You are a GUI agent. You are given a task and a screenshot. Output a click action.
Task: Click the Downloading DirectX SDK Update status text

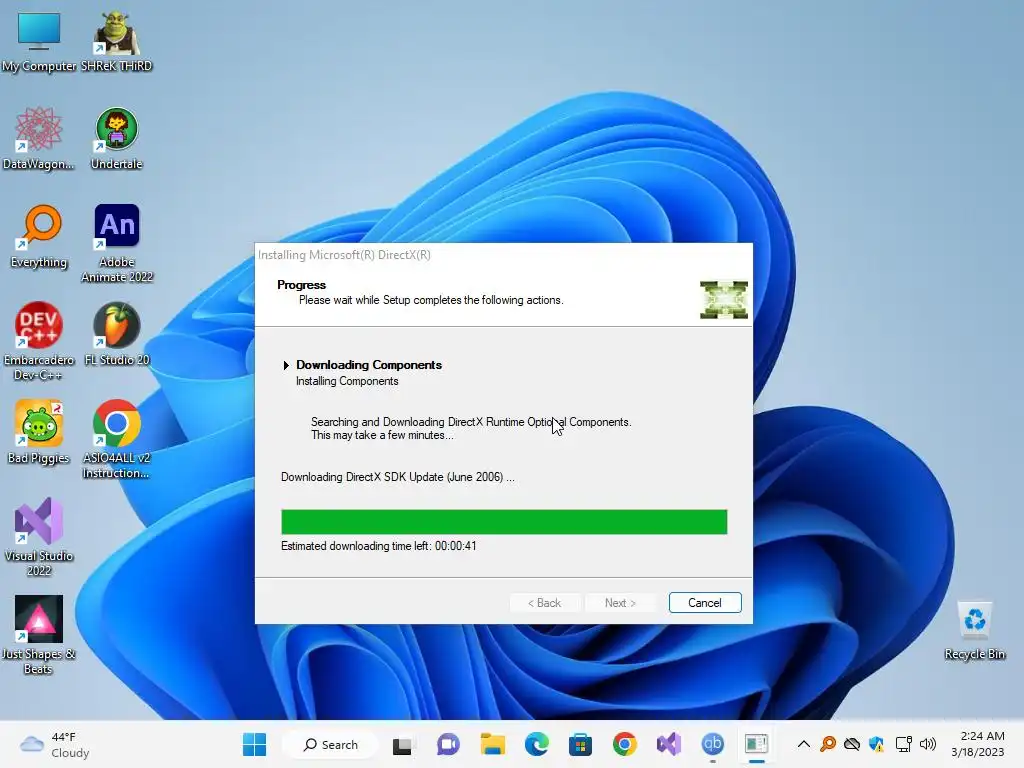pyautogui.click(x=398, y=477)
